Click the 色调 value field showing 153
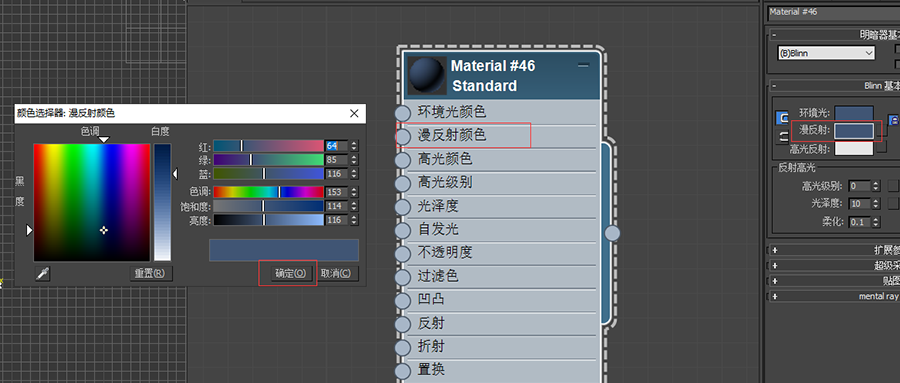The image size is (900, 383). [x=337, y=192]
